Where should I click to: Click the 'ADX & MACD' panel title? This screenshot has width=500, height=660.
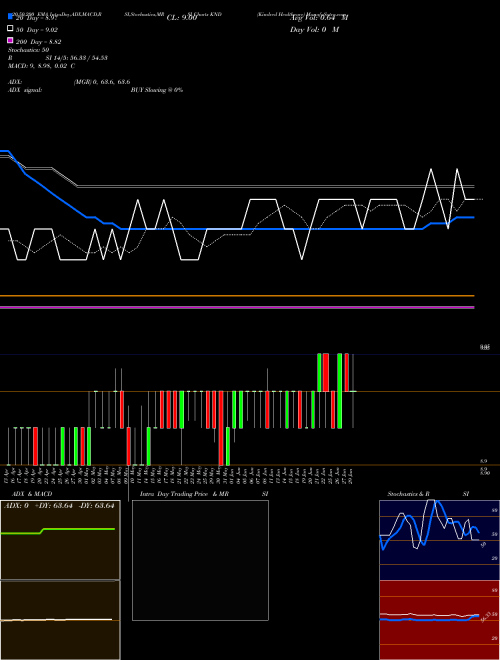[x=32, y=494]
